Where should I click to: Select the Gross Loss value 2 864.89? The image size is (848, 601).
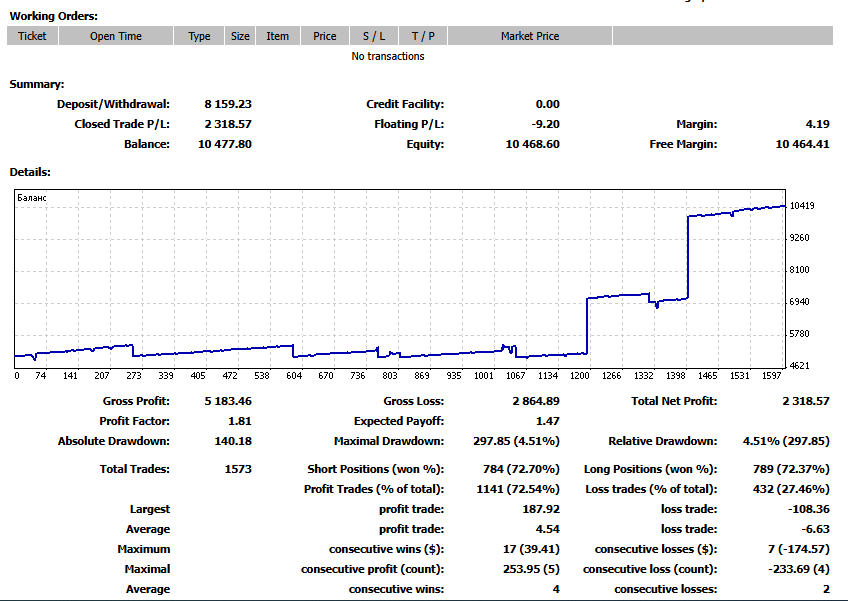tap(536, 401)
